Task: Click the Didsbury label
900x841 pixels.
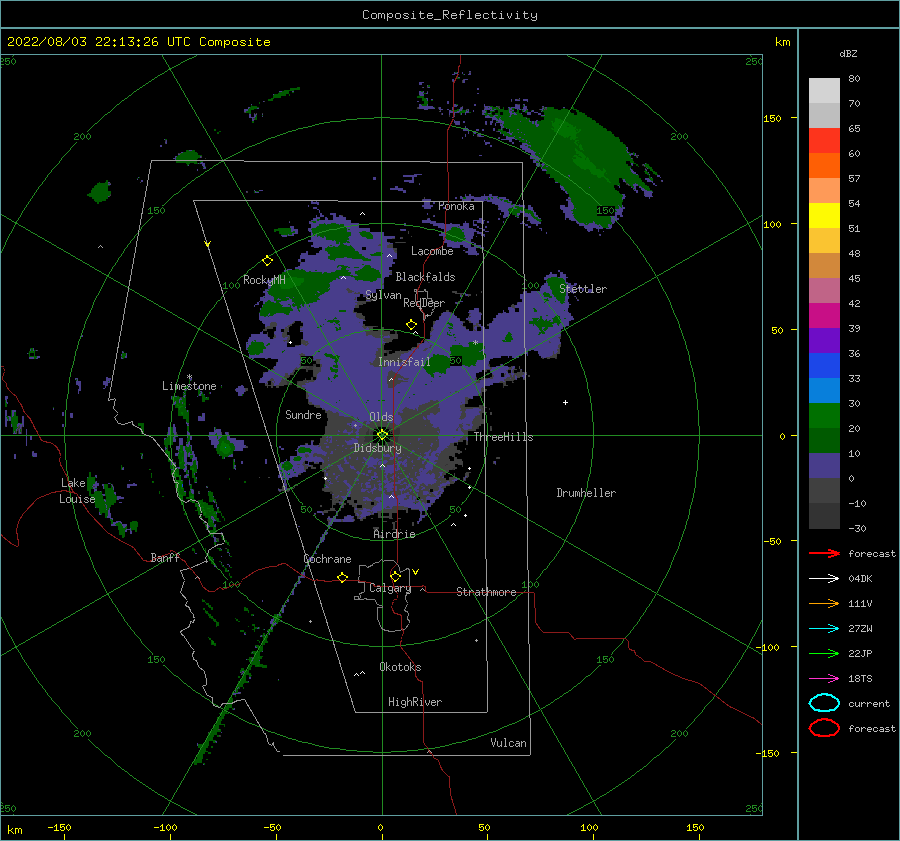Action: tap(377, 448)
